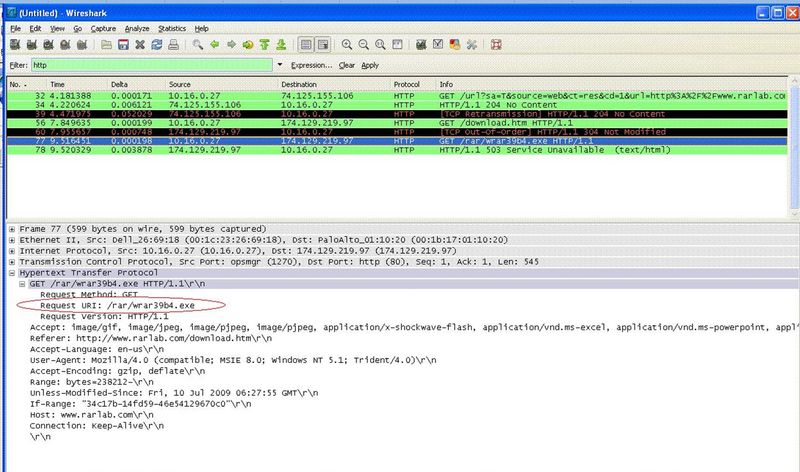Sort by the Protocol column header
This screenshot has width=800, height=472.
[413, 84]
